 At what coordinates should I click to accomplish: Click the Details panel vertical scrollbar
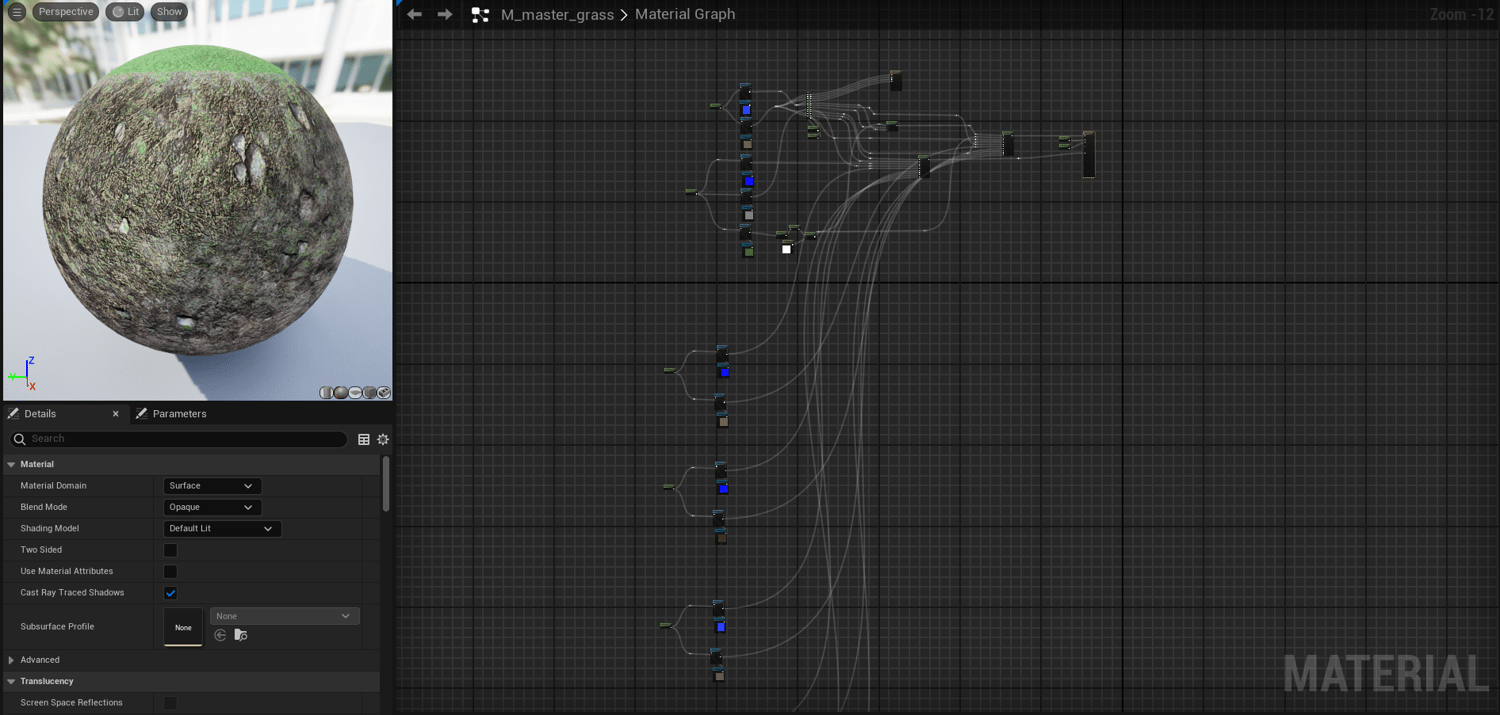(x=386, y=485)
